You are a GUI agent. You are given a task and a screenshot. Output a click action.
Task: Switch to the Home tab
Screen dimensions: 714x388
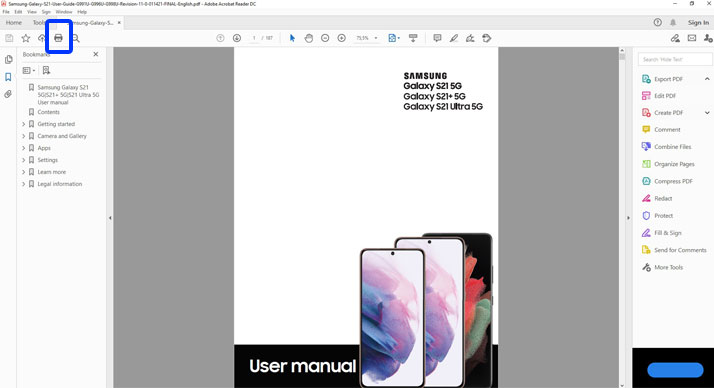[x=14, y=22]
